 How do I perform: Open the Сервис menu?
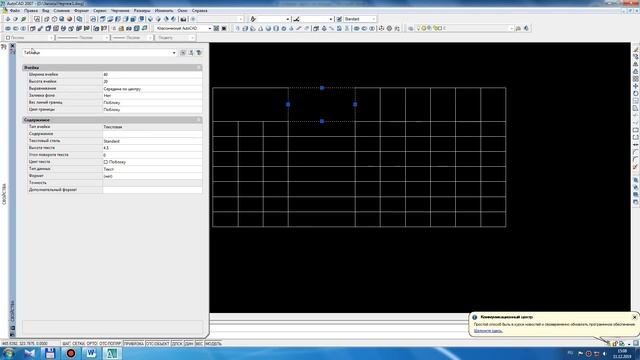point(100,11)
